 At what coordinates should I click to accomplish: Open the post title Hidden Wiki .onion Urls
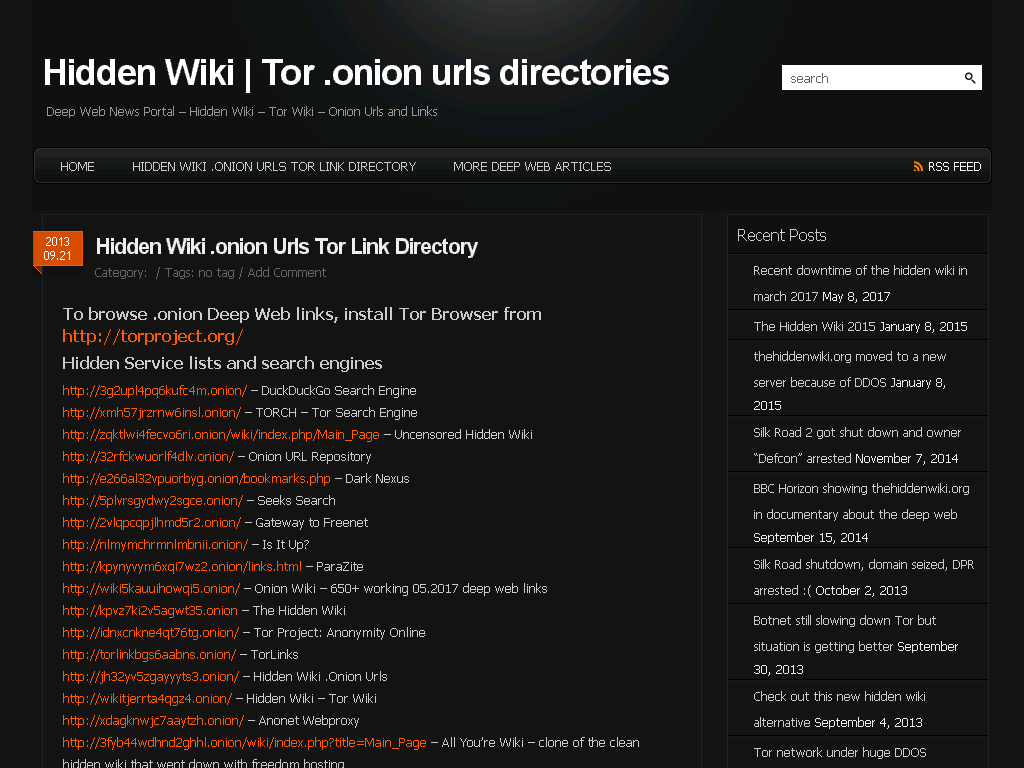[x=287, y=246]
